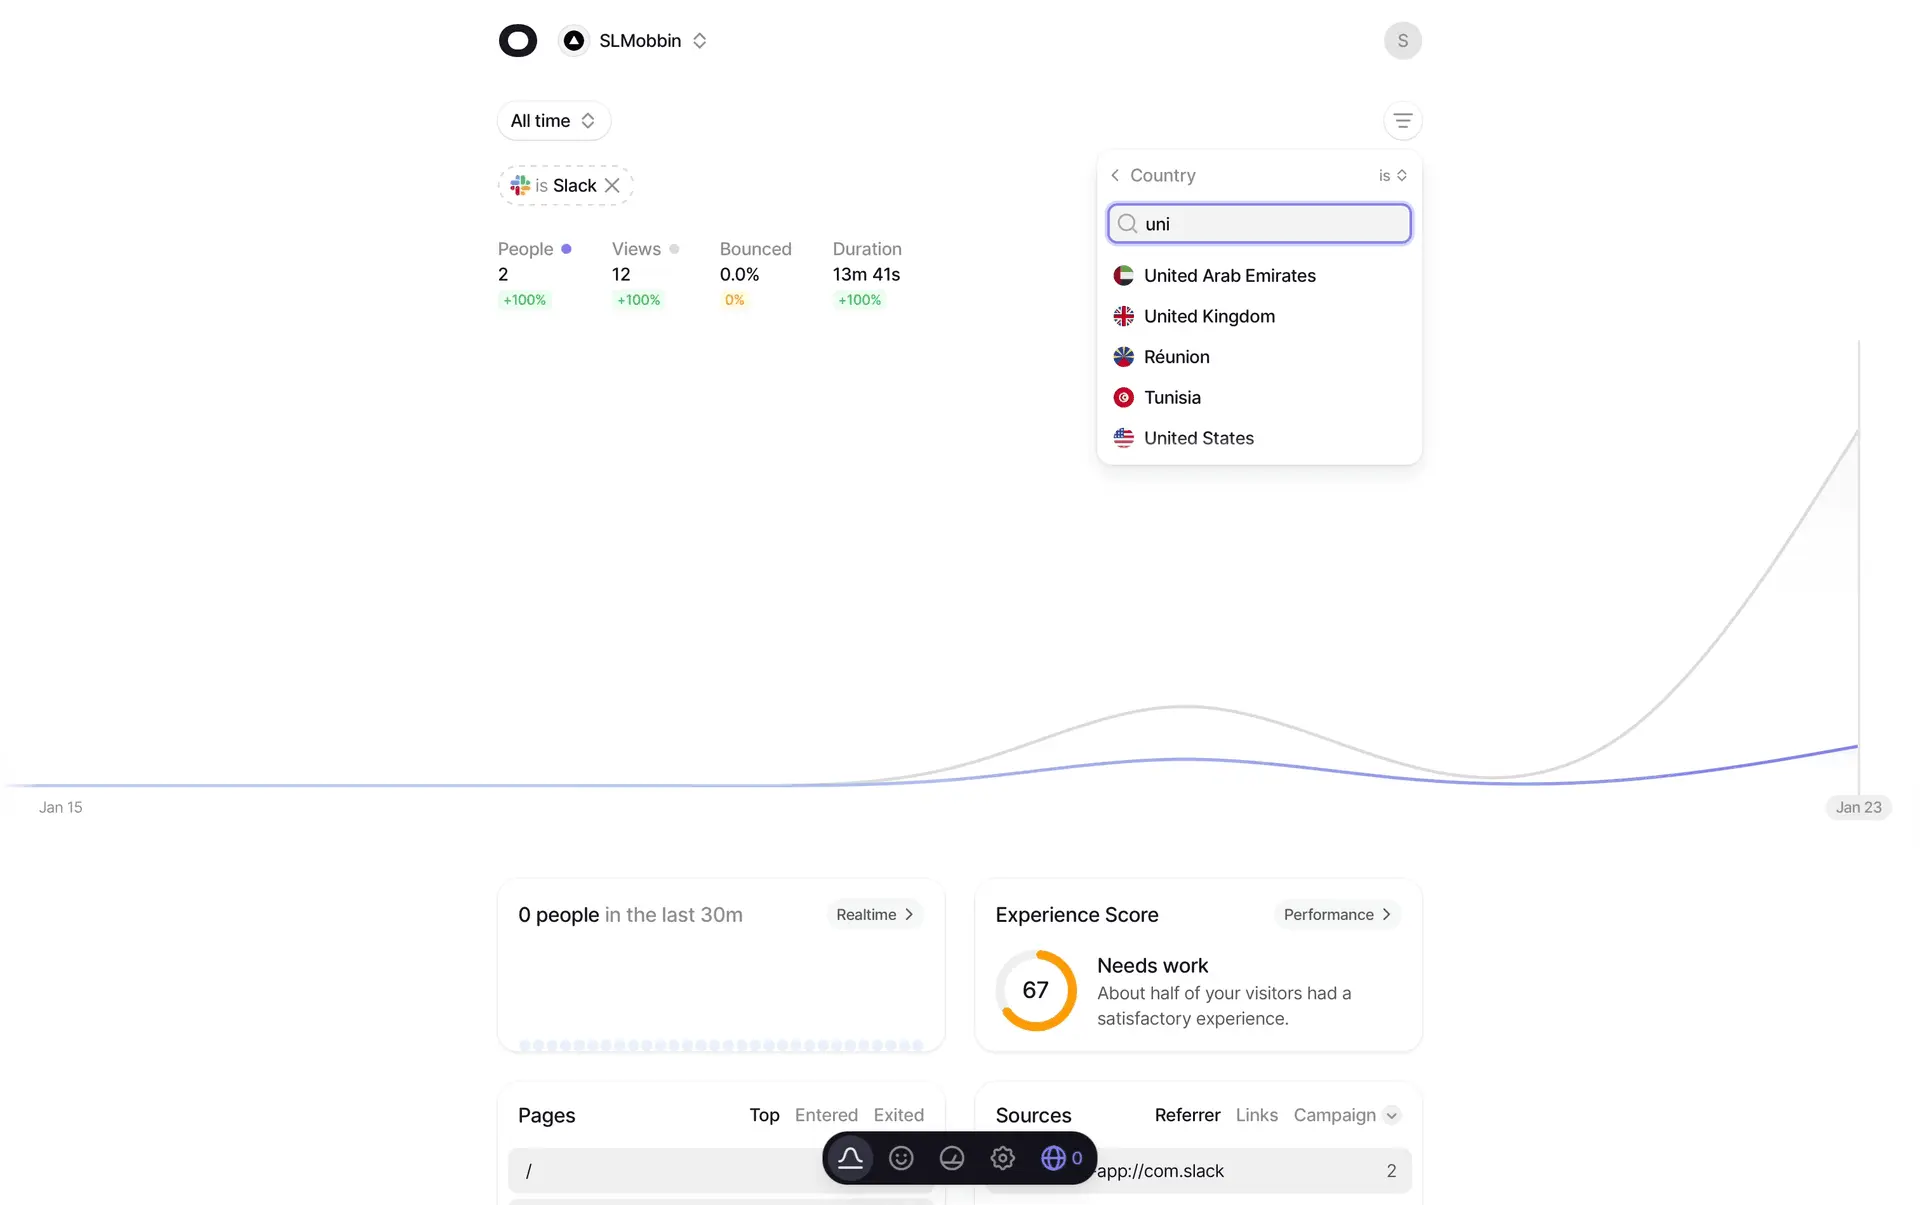Image resolution: width=1920 pixels, height=1205 pixels.
Task: Toggle the People metric series
Action: coord(534,249)
